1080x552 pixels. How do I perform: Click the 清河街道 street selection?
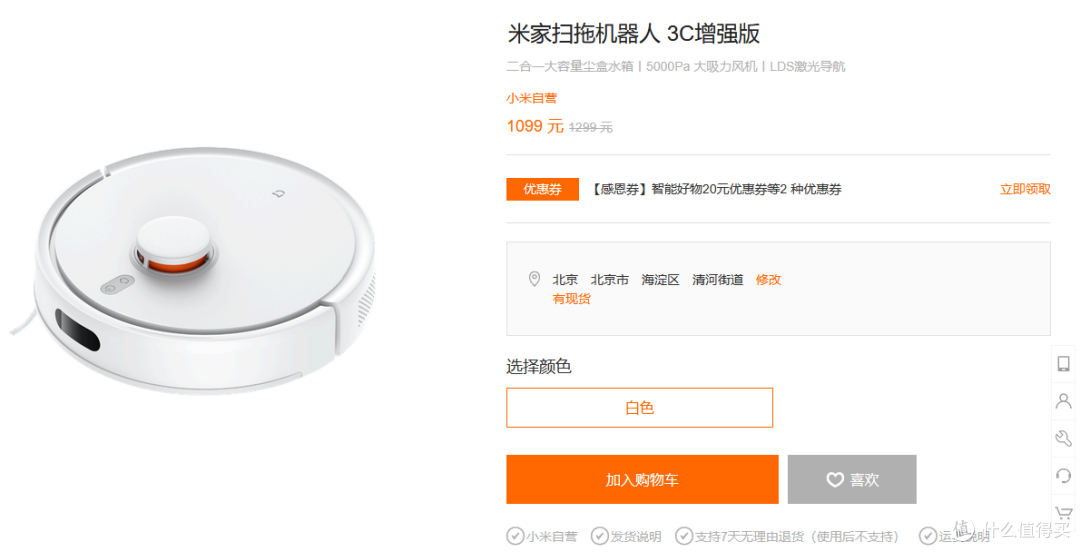(x=718, y=279)
